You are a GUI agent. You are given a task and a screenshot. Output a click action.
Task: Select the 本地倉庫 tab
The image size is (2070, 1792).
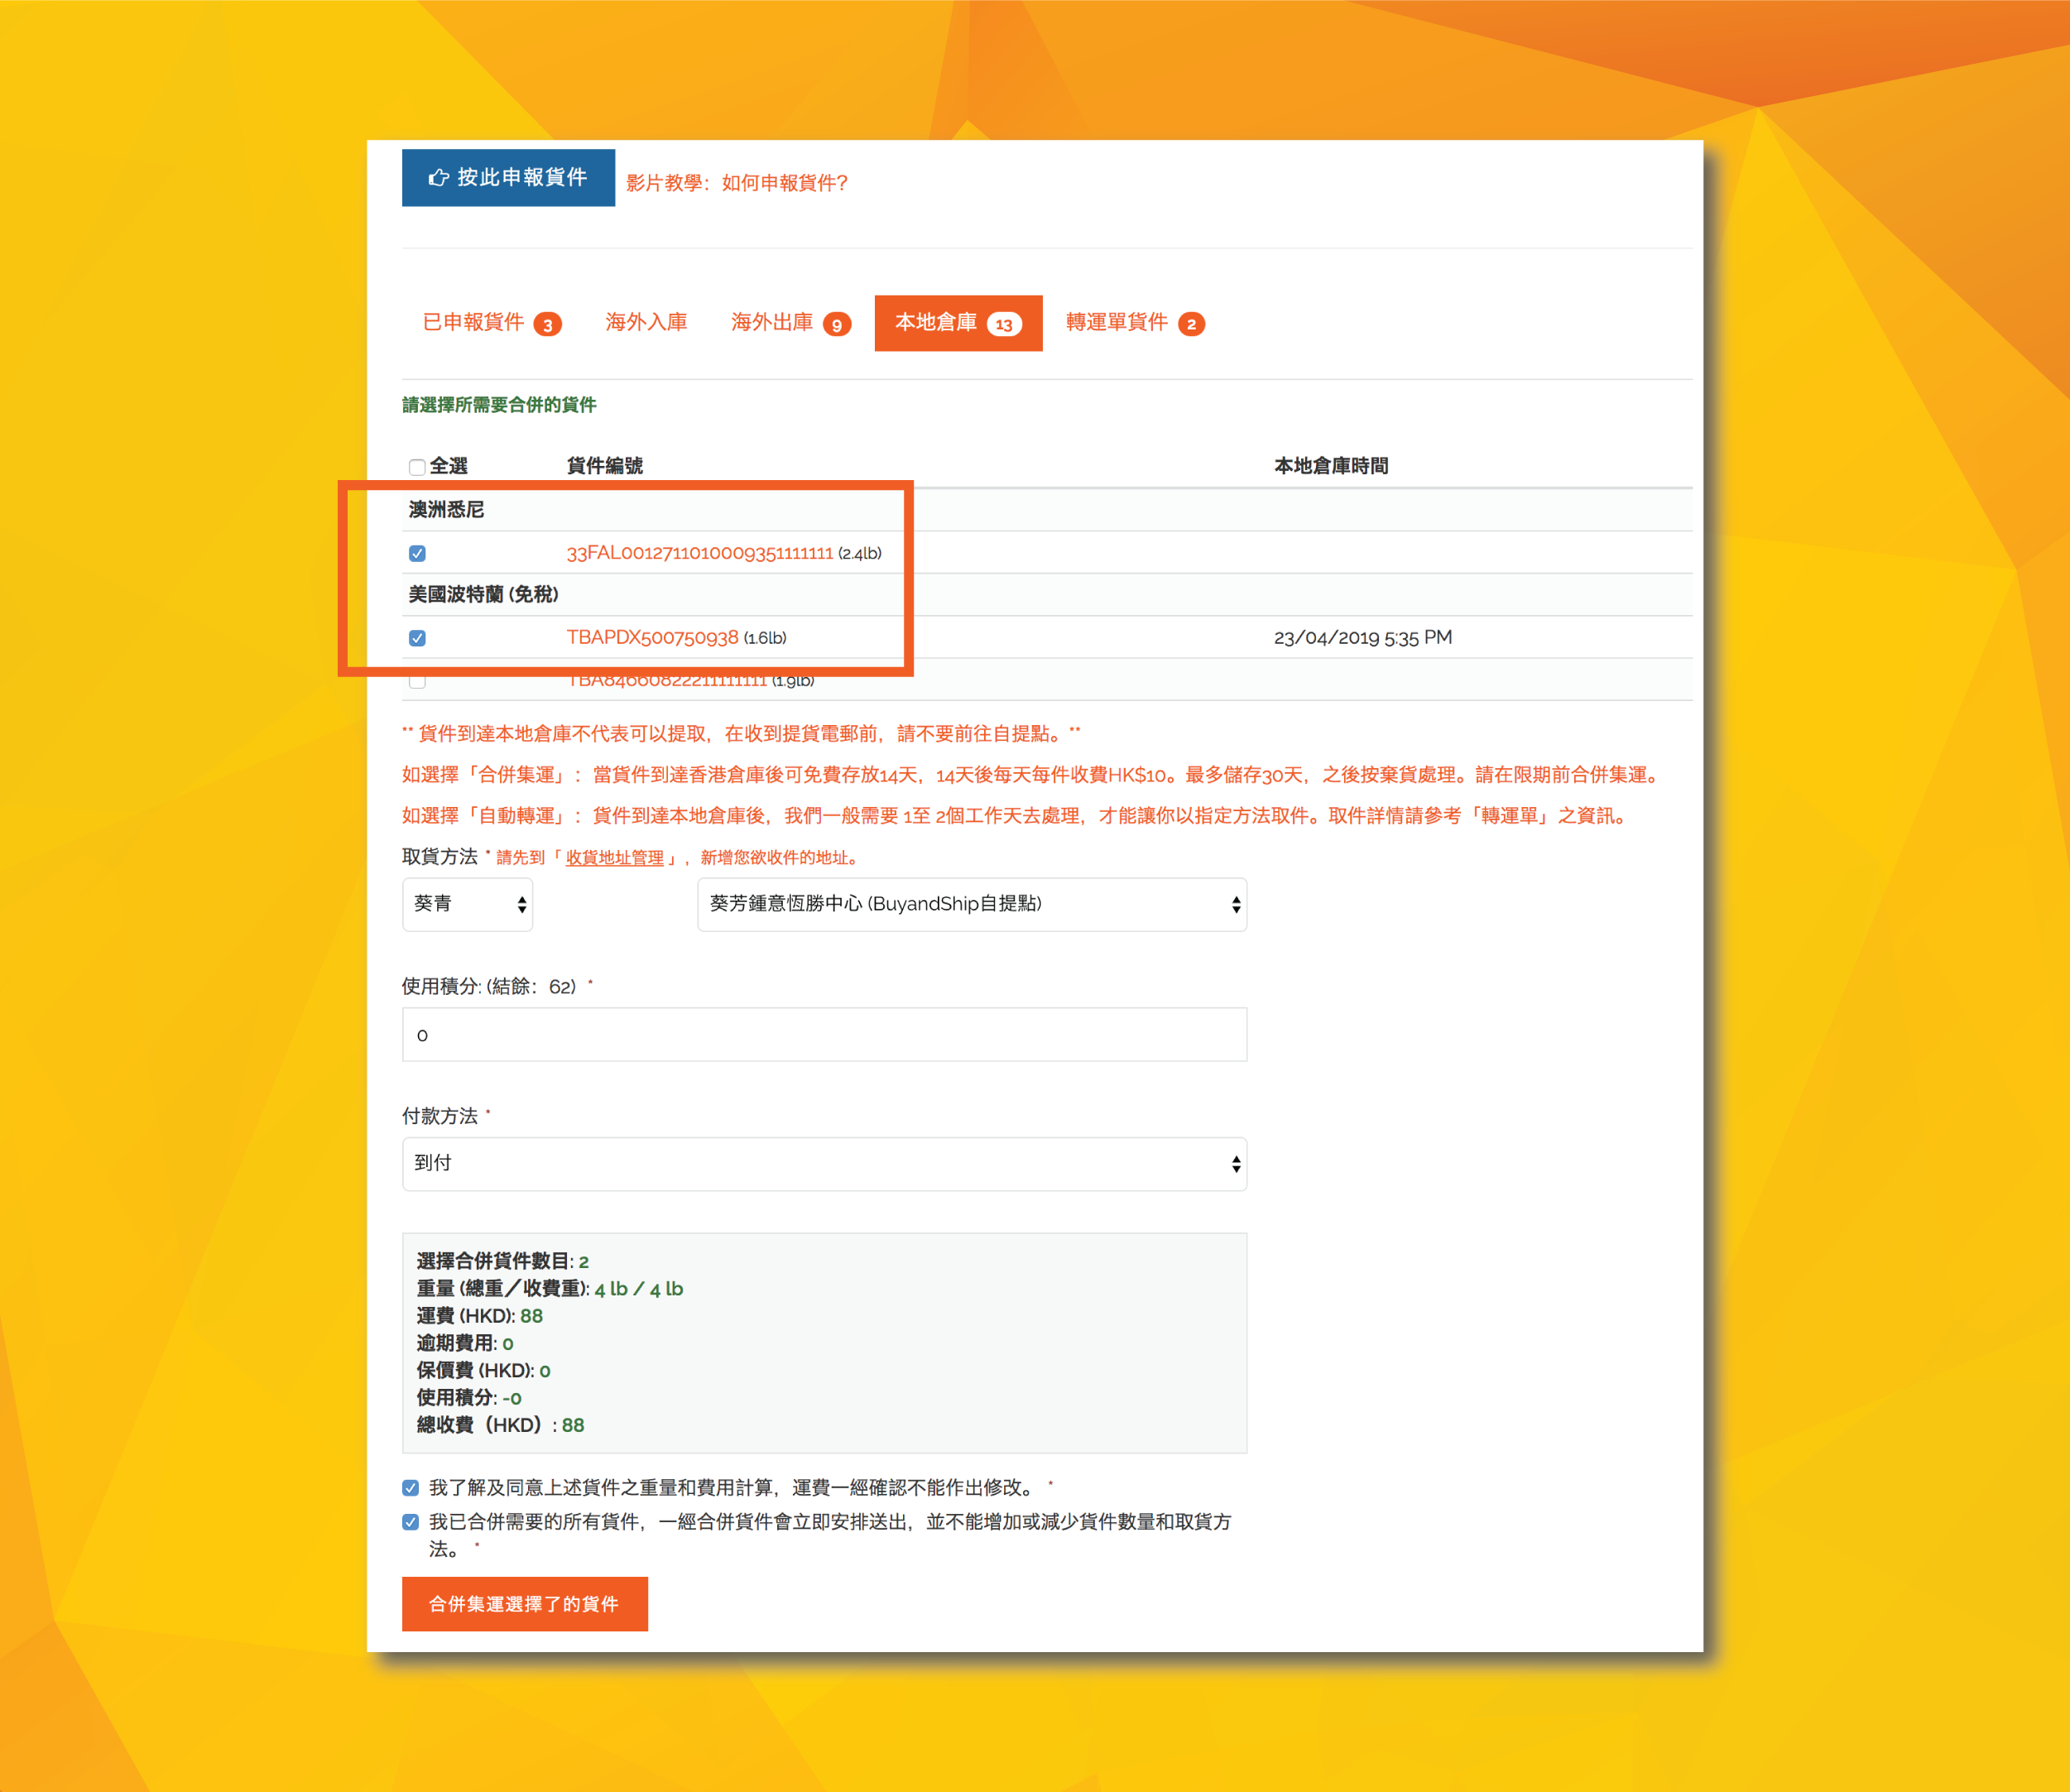point(957,323)
